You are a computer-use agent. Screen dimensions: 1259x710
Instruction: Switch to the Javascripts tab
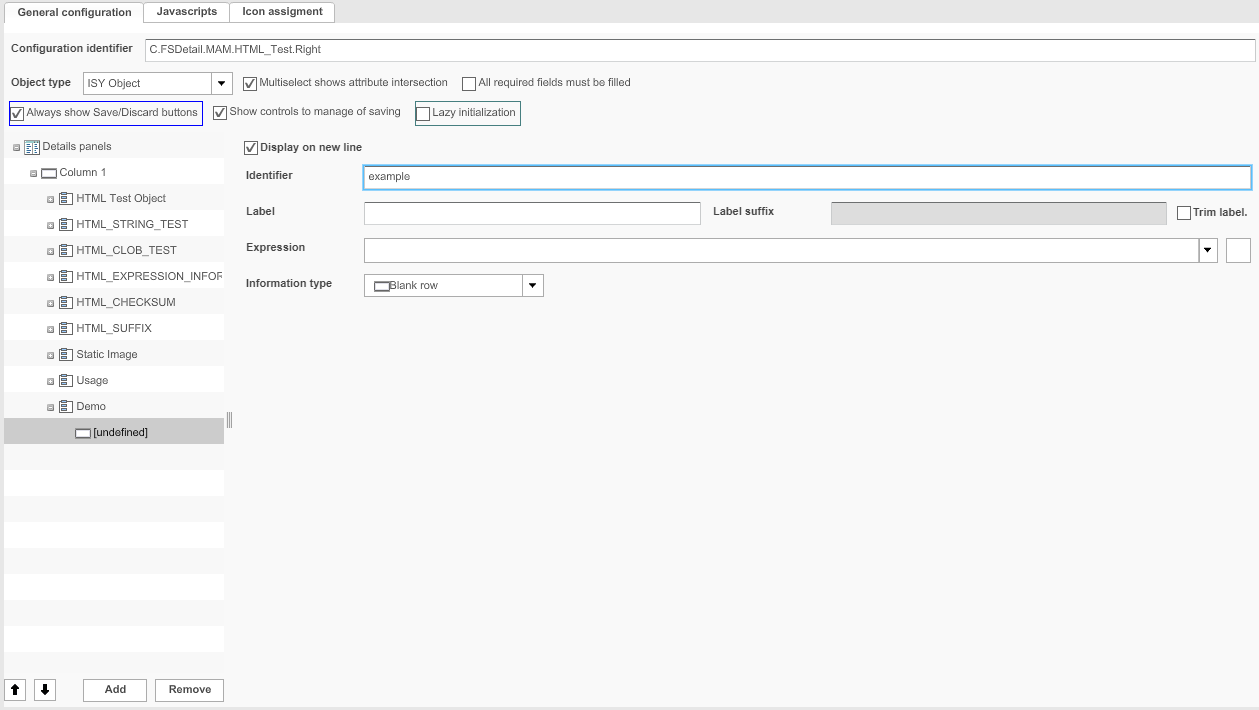click(x=186, y=12)
